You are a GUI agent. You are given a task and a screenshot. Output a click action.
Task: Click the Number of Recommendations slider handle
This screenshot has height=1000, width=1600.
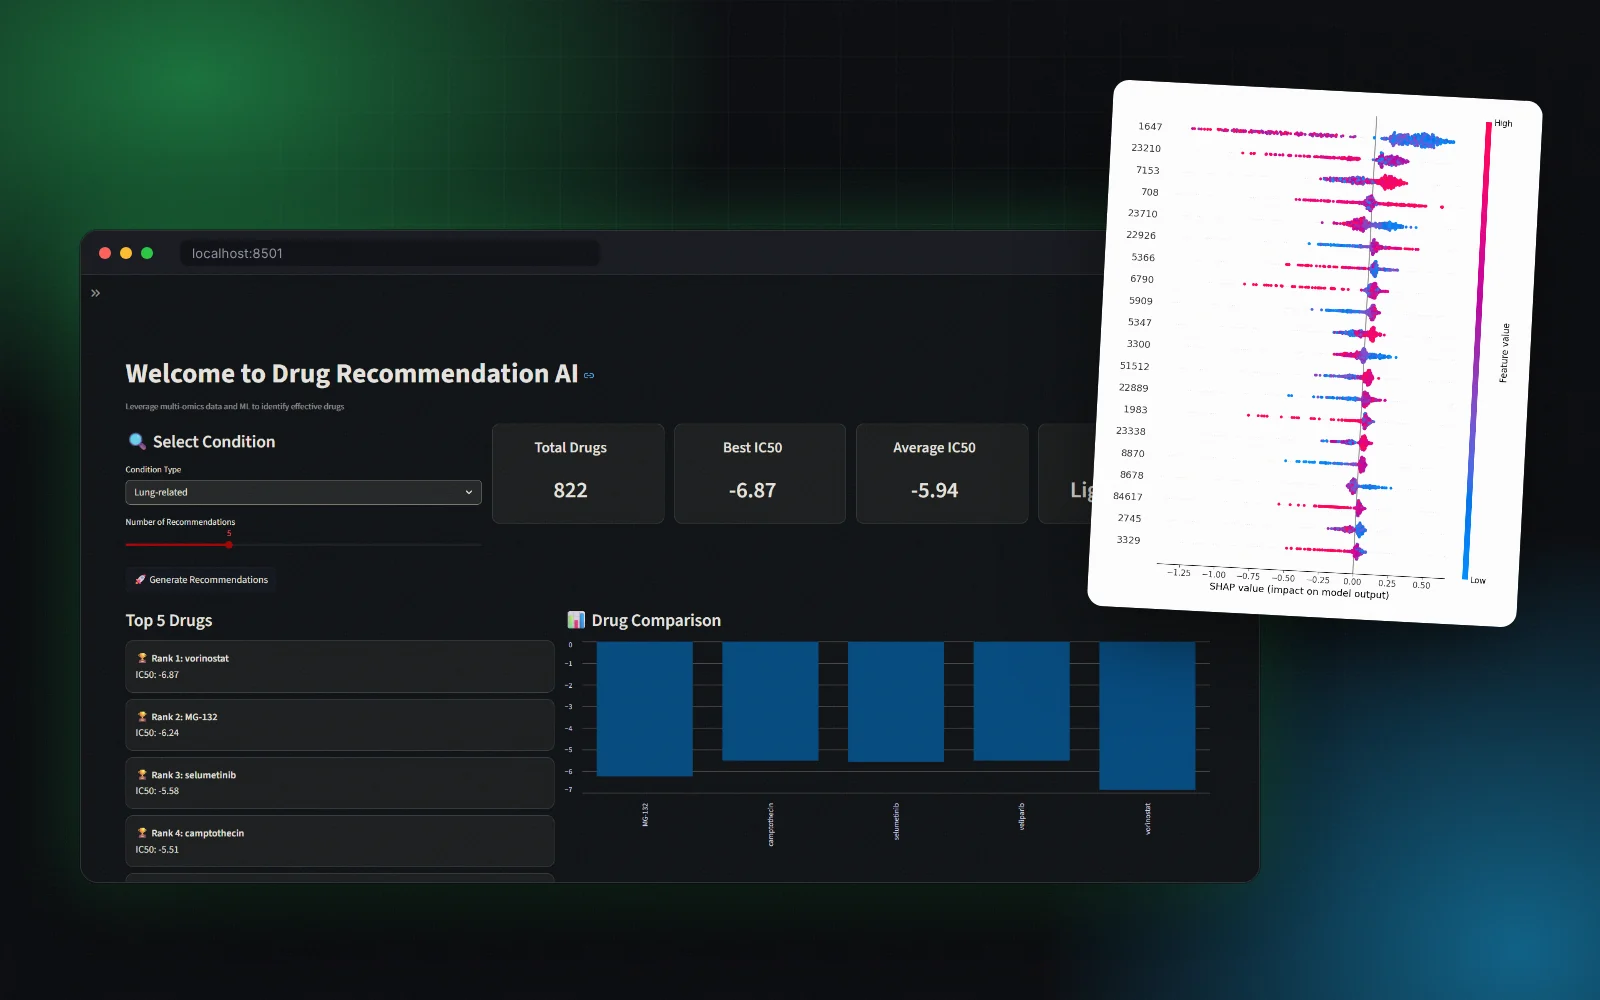[x=229, y=545]
